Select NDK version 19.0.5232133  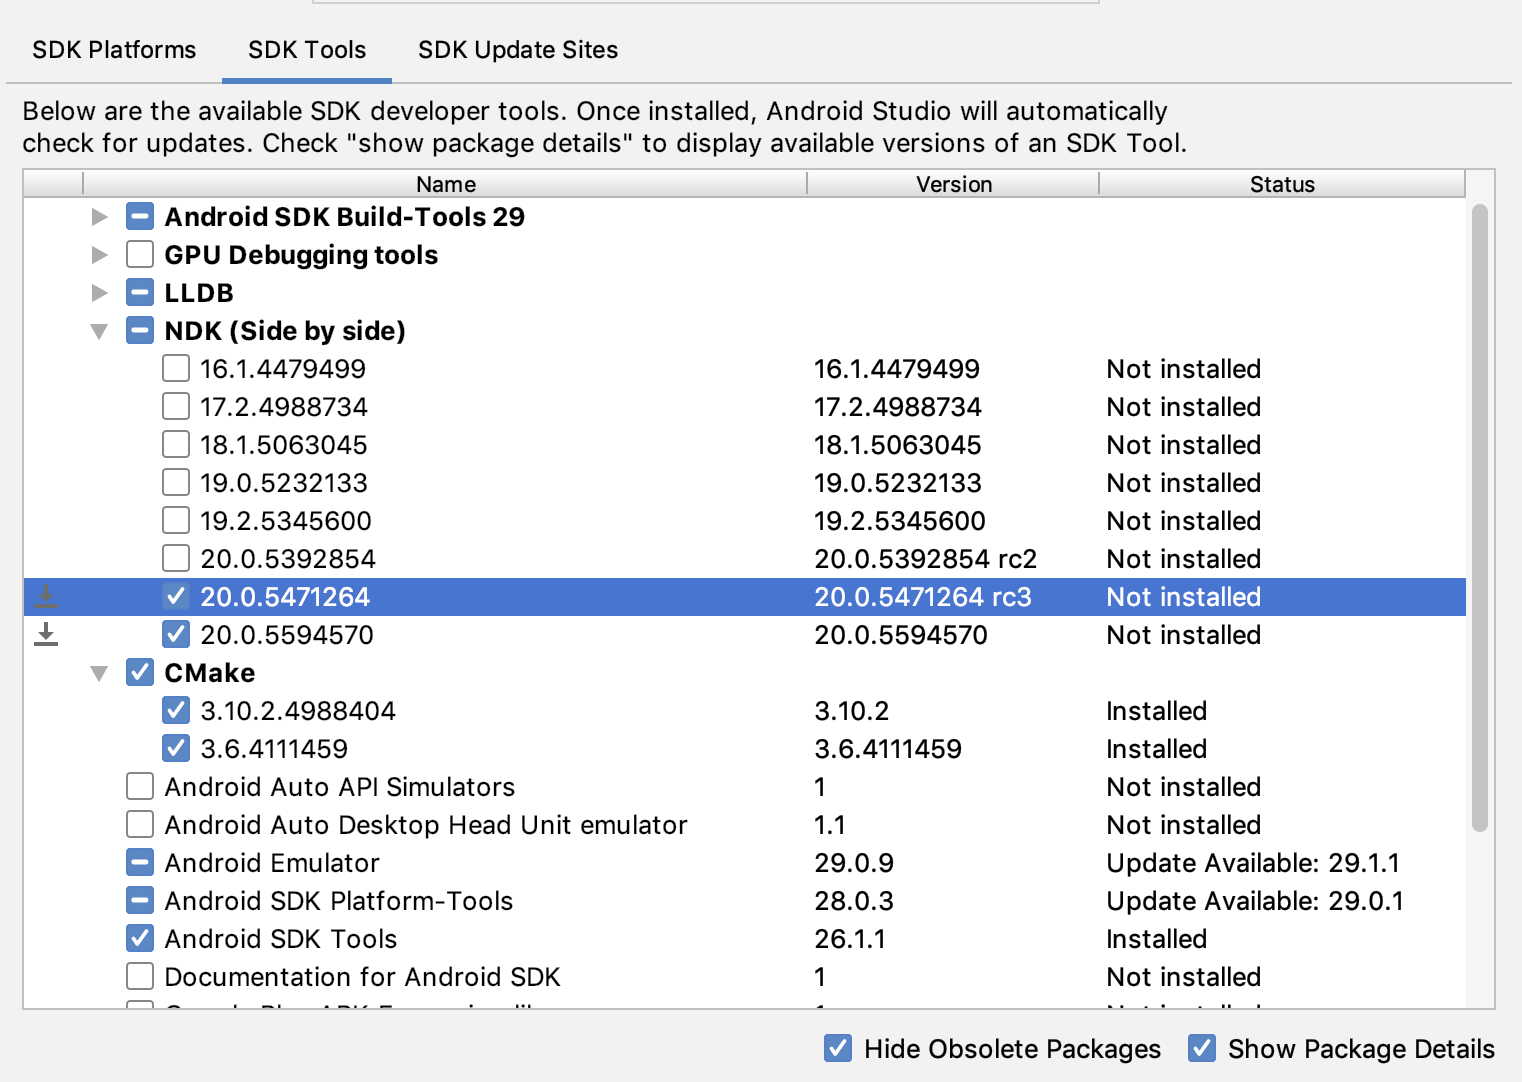(x=176, y=482)
